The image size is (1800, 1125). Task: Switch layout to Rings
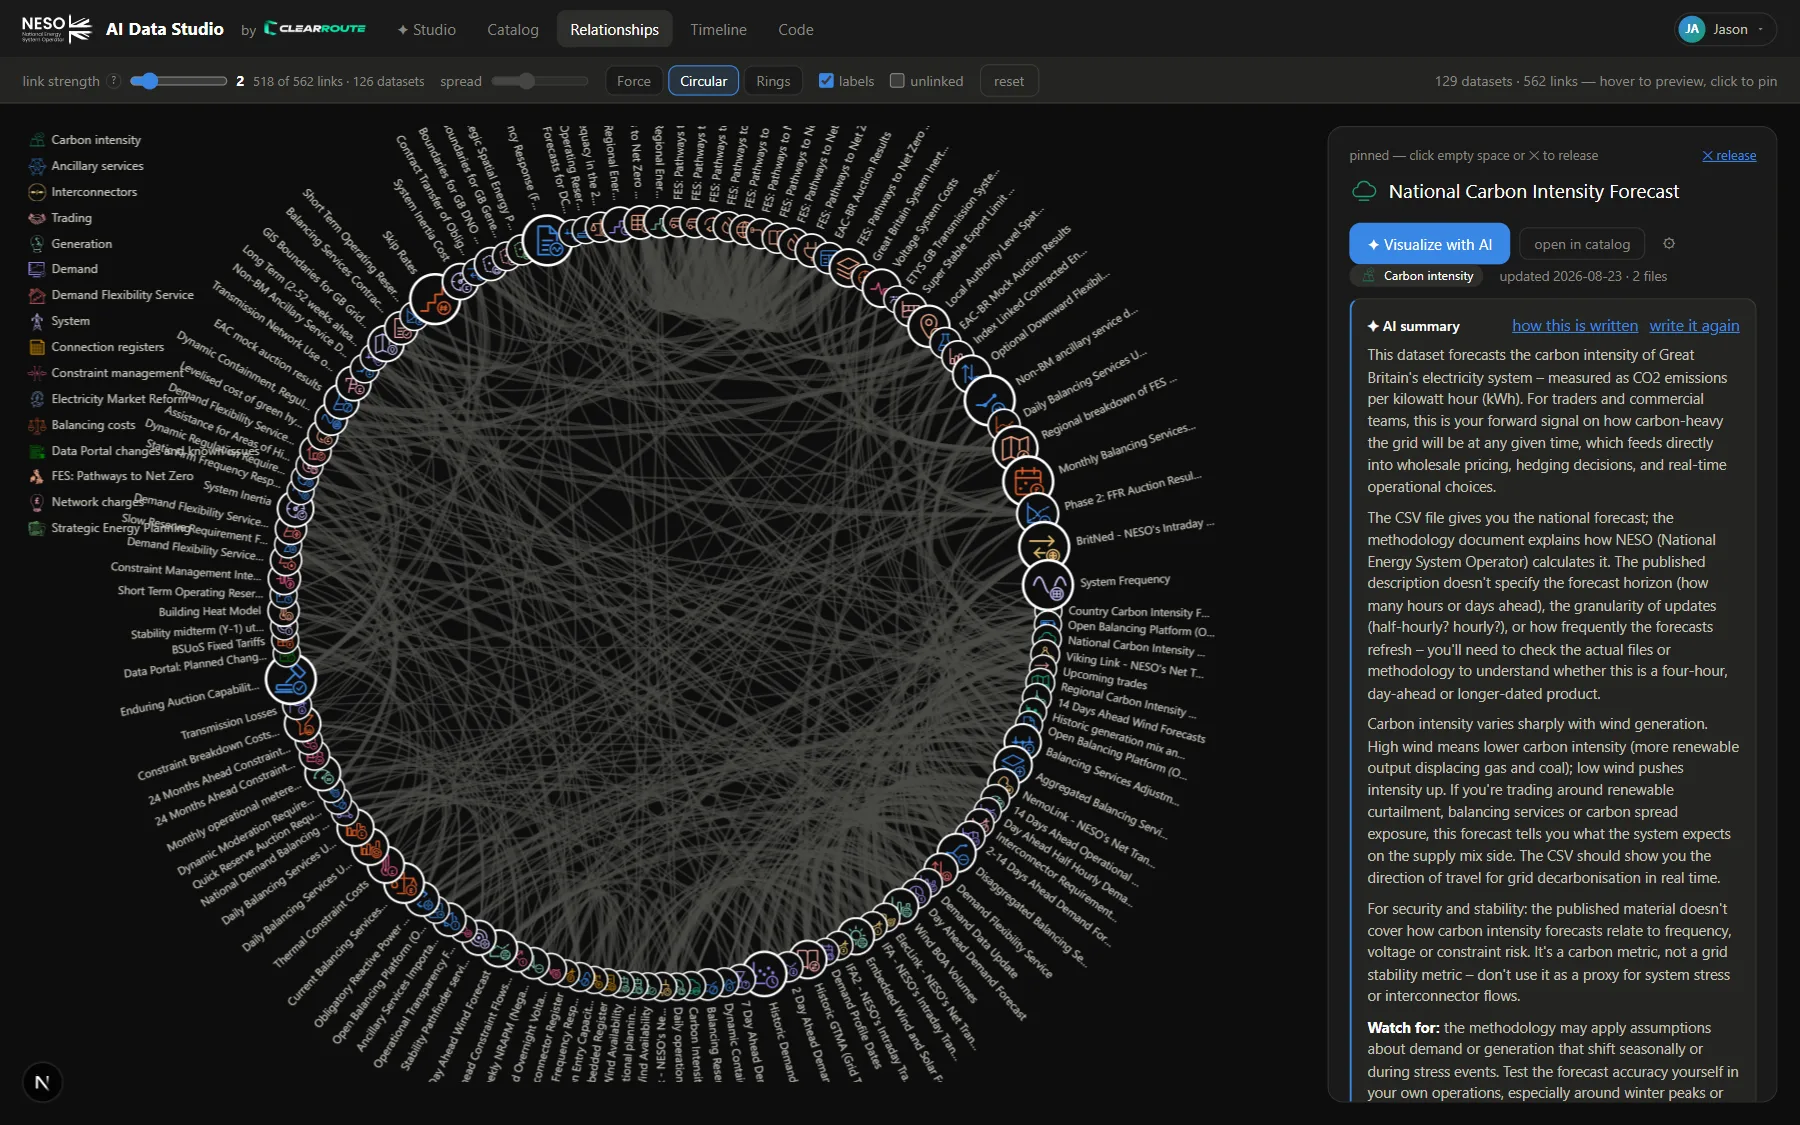(773, 81)
